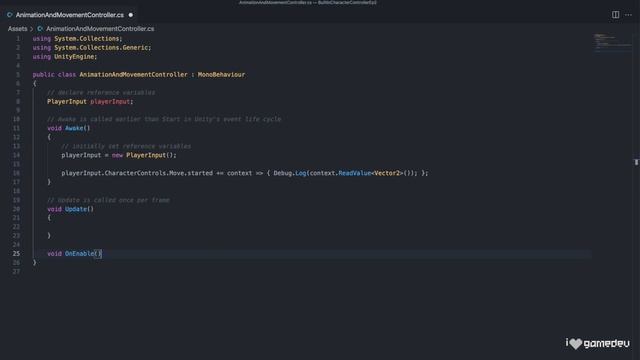Open the more actions ellipsis menu
640x360 pixels.
tap(628, 15)
